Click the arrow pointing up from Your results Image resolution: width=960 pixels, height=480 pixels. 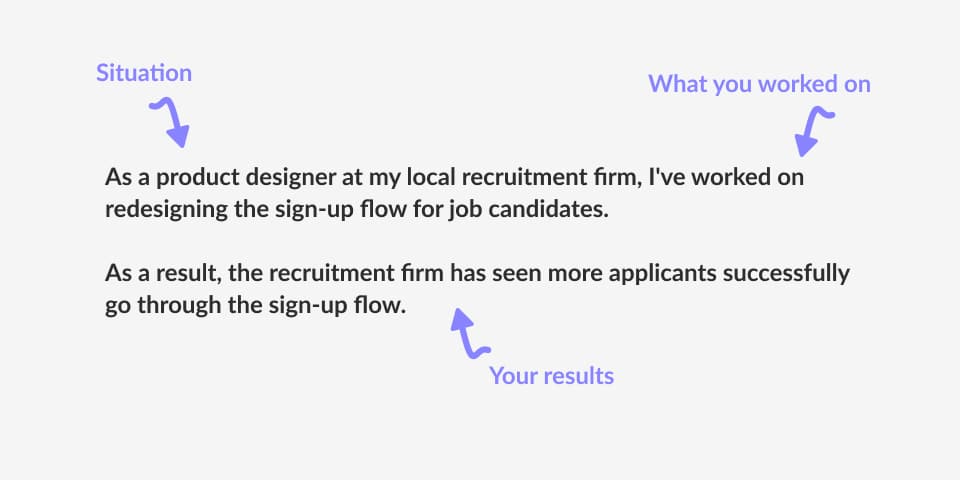[x=470, y=332]
